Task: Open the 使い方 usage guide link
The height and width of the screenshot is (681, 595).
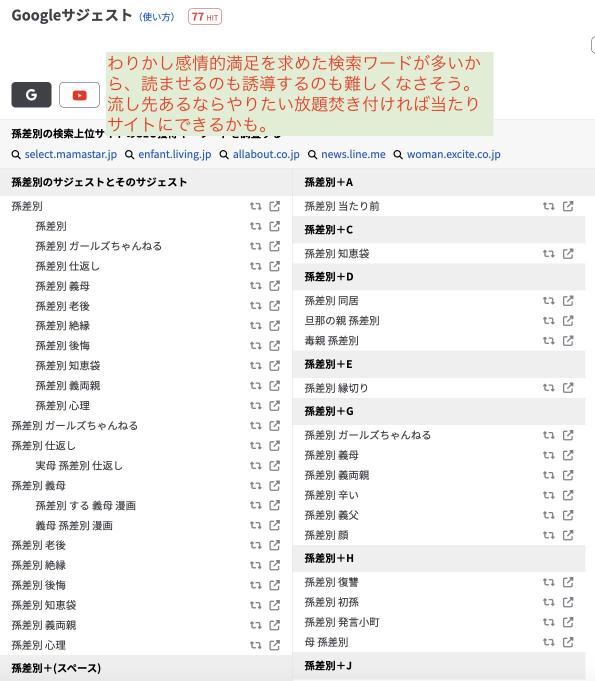Action: tap(157, 17)
